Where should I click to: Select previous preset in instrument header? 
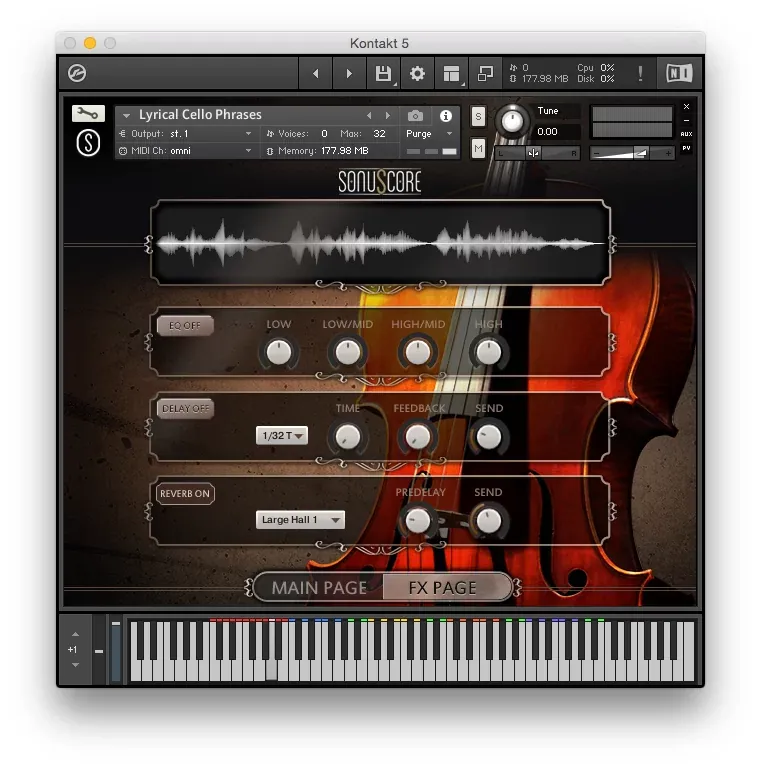[x=369, y=116]
